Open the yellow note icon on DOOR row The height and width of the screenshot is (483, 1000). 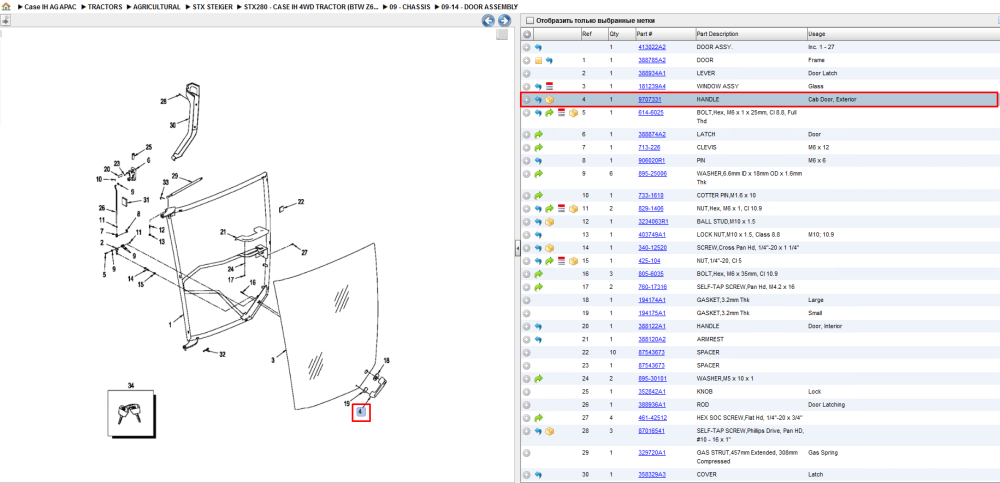coord(538,61)
